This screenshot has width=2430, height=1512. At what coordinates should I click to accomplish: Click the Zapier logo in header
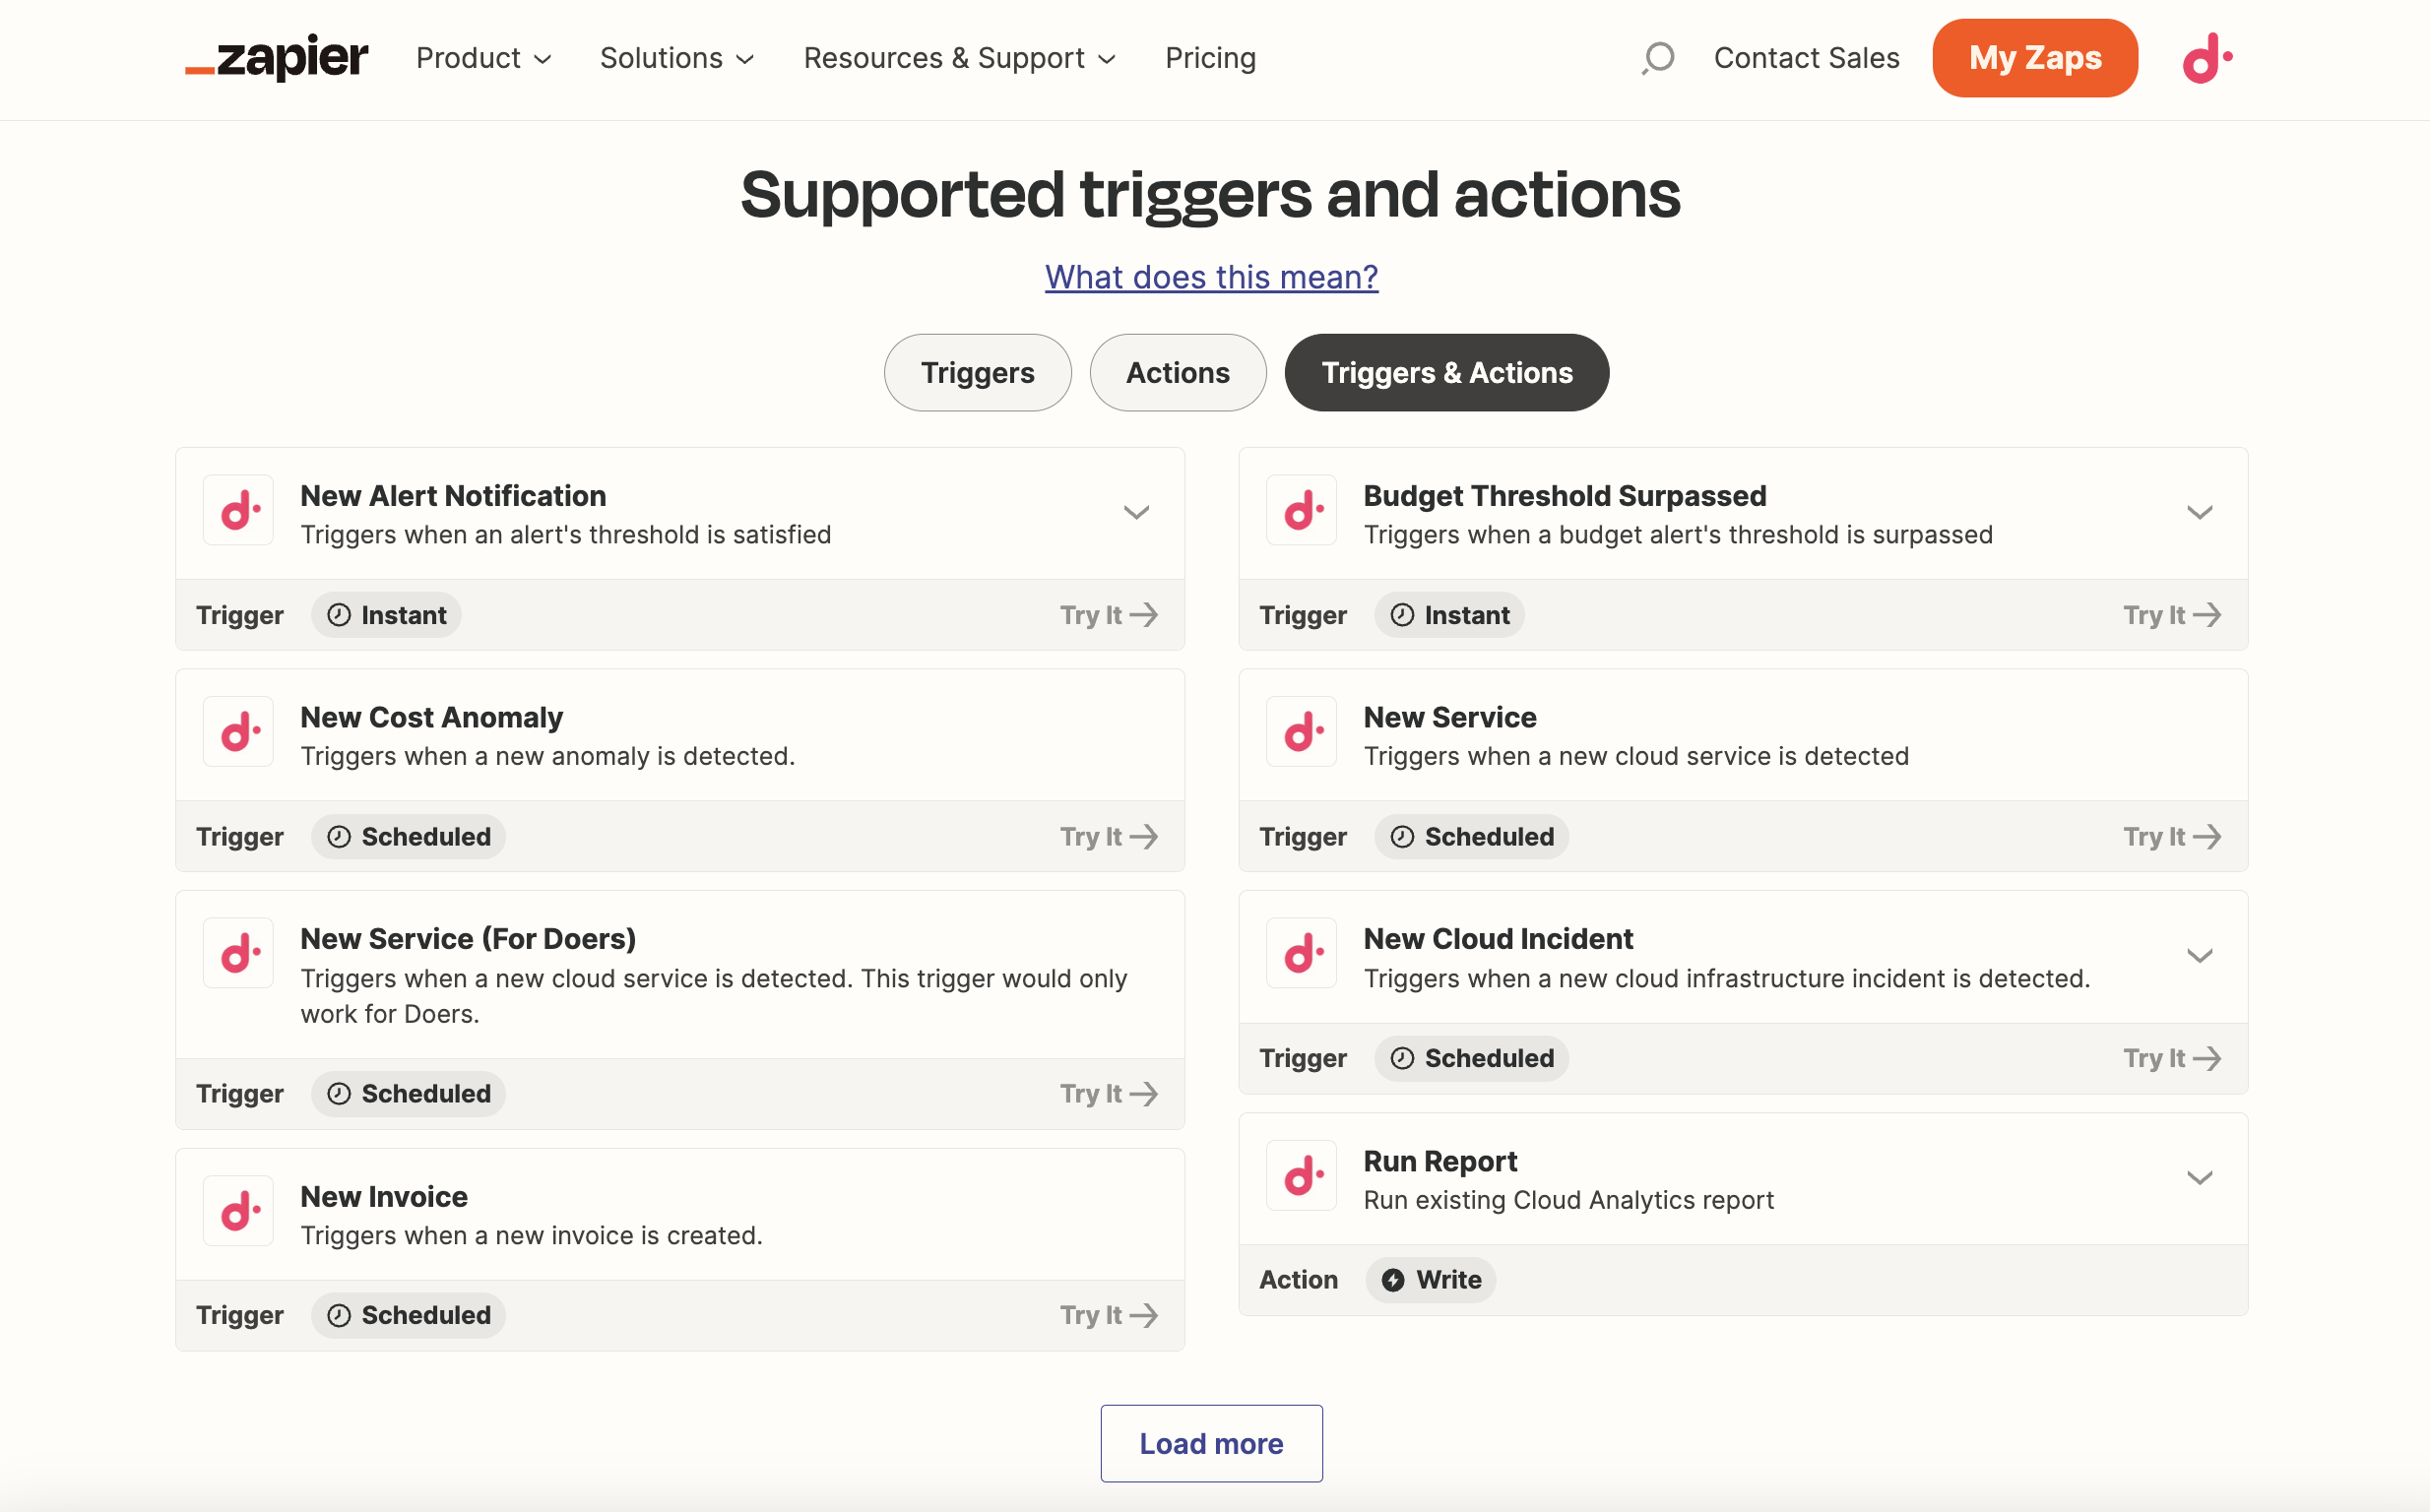pos(277,58)
